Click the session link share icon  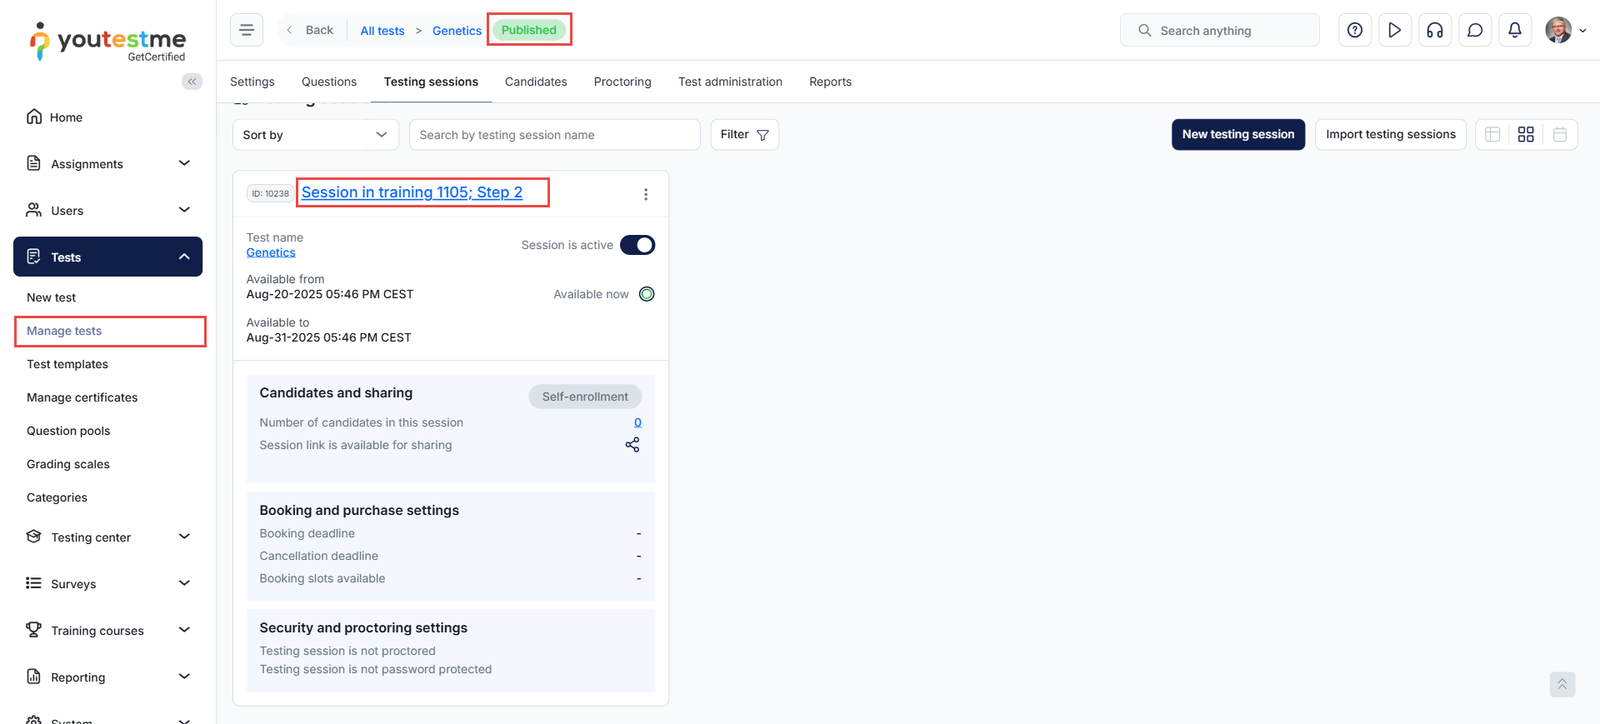tap(632, 445)
